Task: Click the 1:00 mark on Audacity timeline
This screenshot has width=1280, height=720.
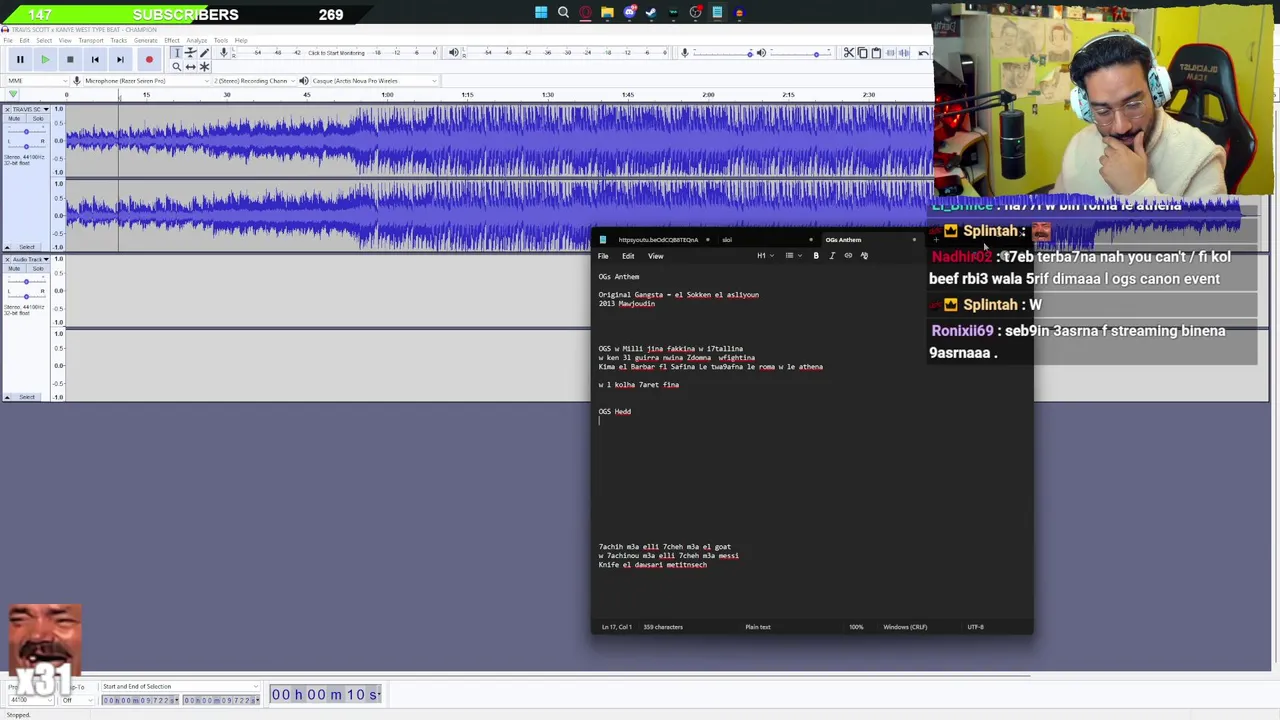Action: [x=387, y=95]
